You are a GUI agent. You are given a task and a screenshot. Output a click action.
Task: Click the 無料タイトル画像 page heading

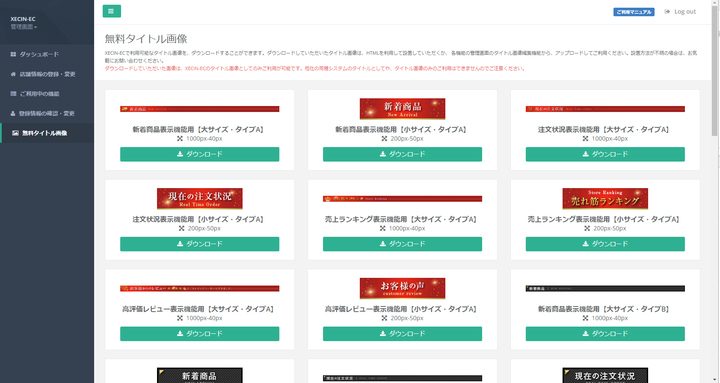(146, 39)
